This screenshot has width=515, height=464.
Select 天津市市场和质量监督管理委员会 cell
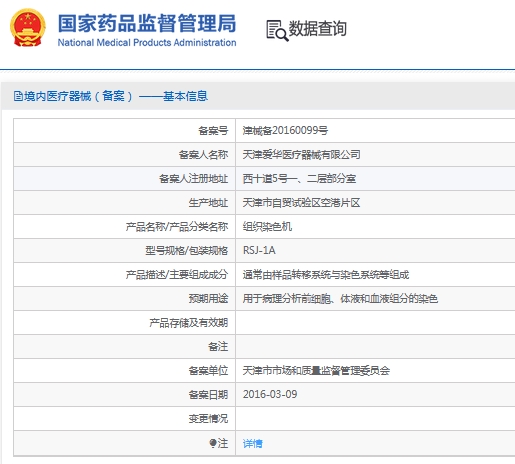click(316, 370)
